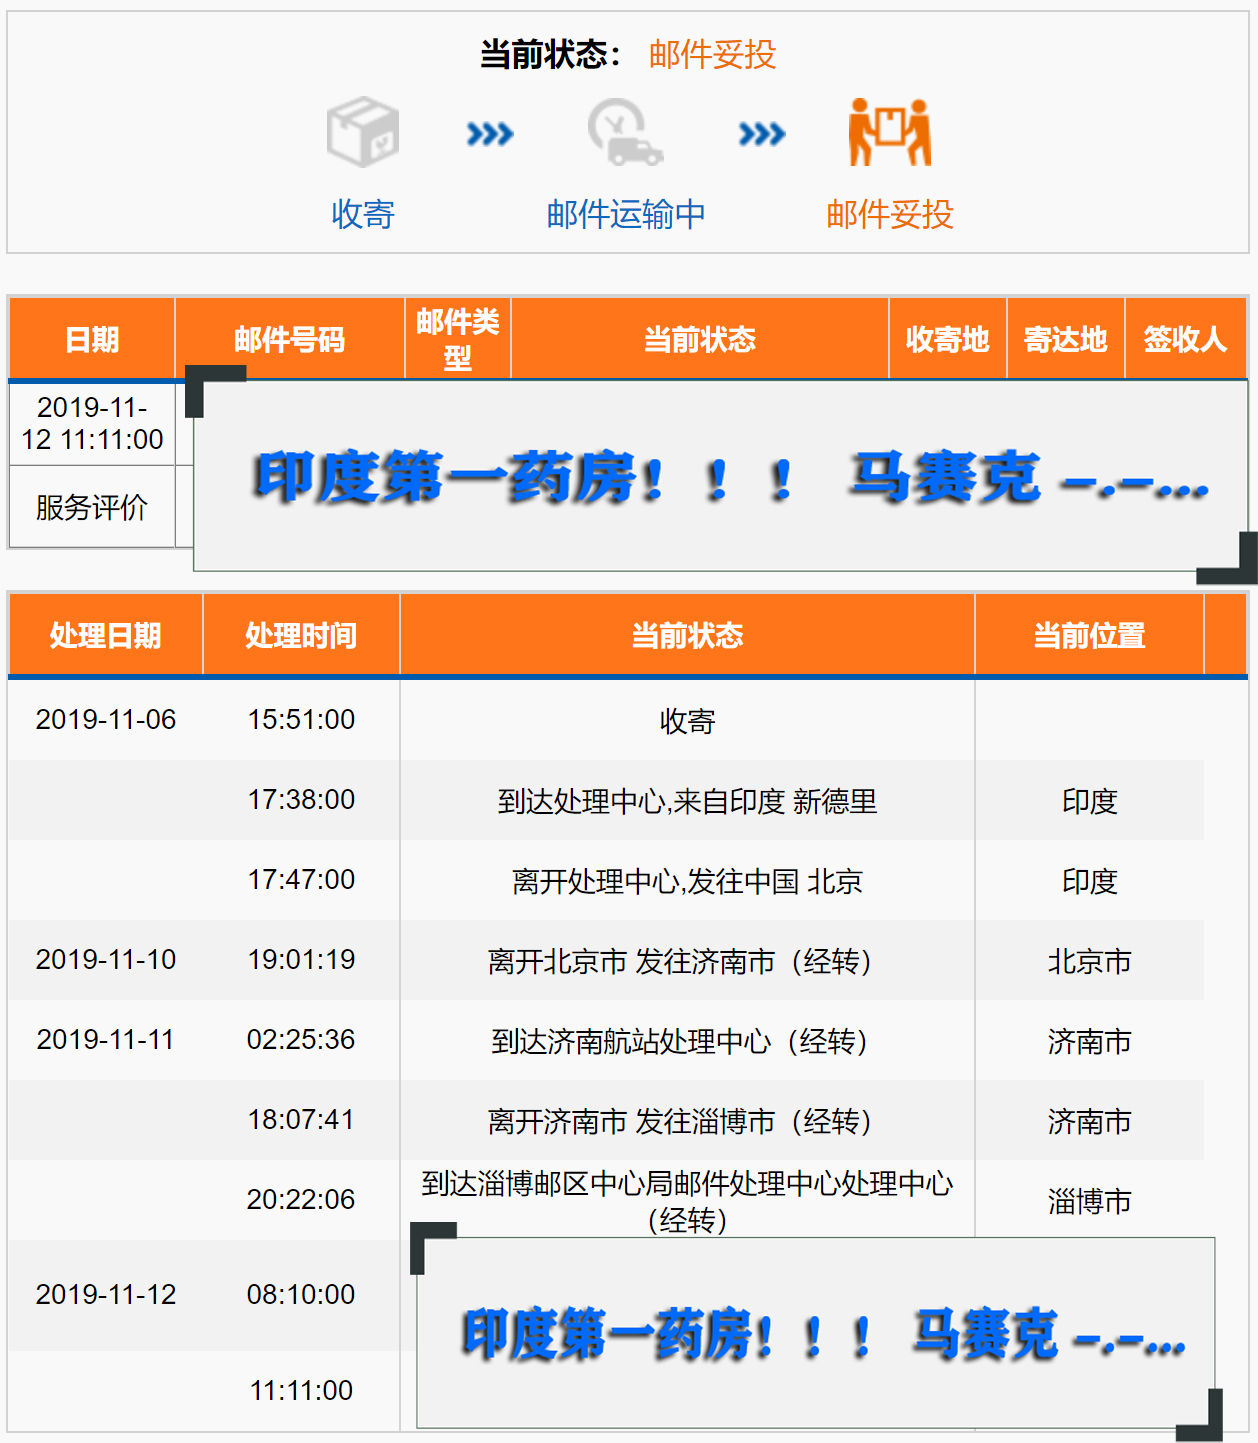1258x1443 pixels.
Task: Click the orange 邮件妥投 current status text at top
Action: pyautogui.click(x=712, y=55)
